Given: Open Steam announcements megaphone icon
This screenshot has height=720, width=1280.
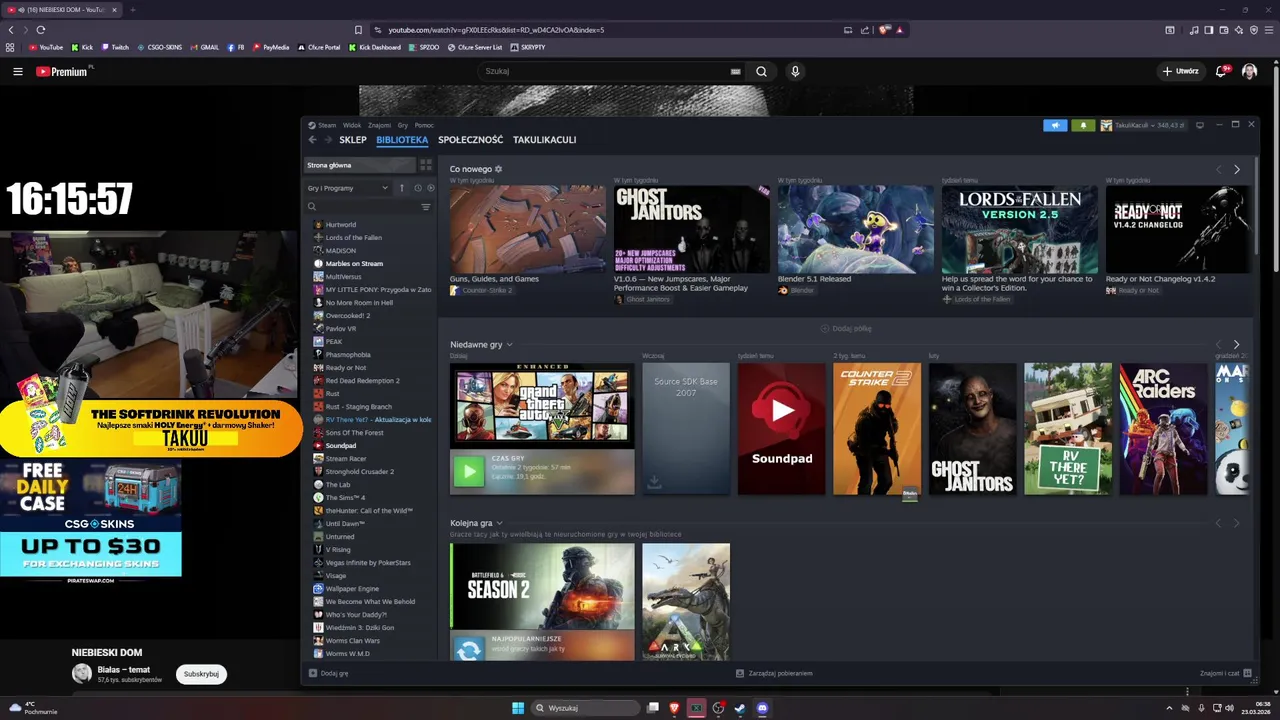Looking at the screenshot, I should pyautogui.click(x=1055, y=125).
